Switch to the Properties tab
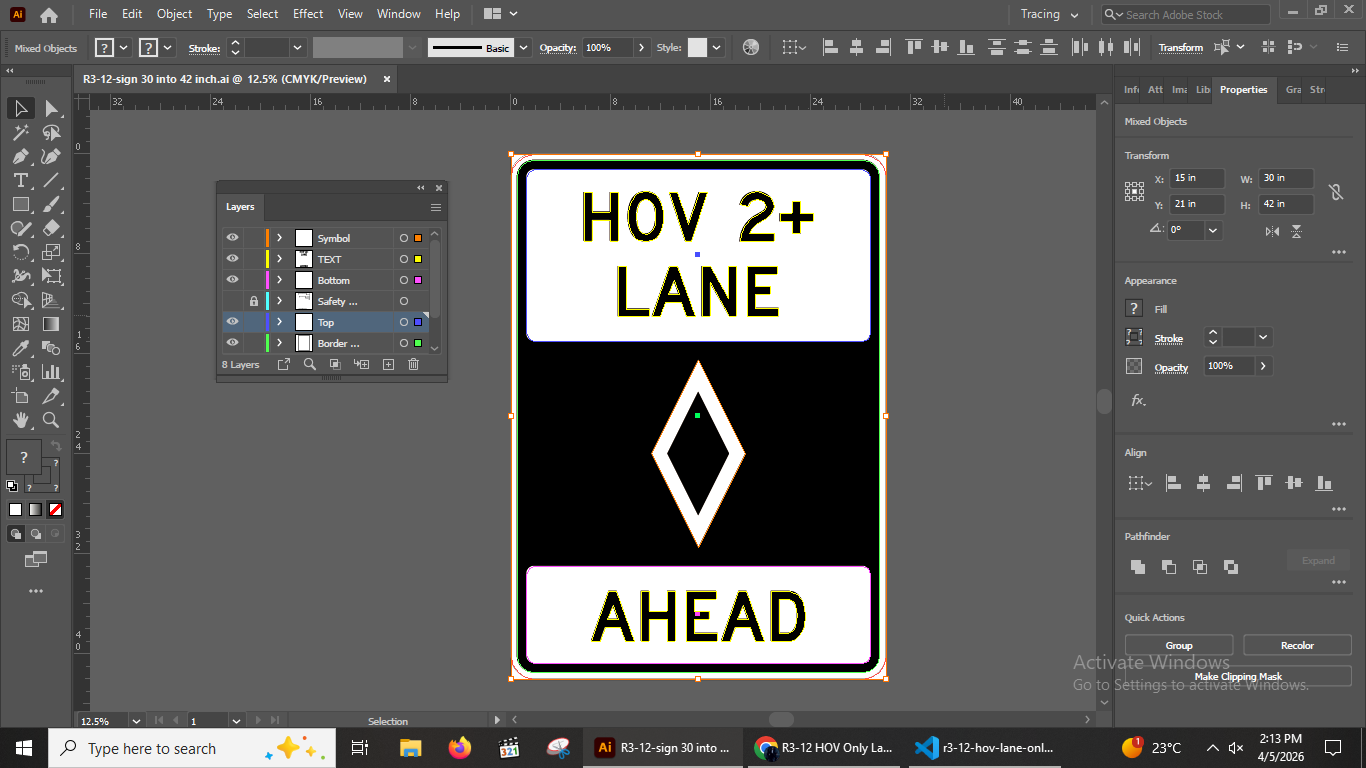Screen dimensions: 1366x768 [x=1243, y=90]
